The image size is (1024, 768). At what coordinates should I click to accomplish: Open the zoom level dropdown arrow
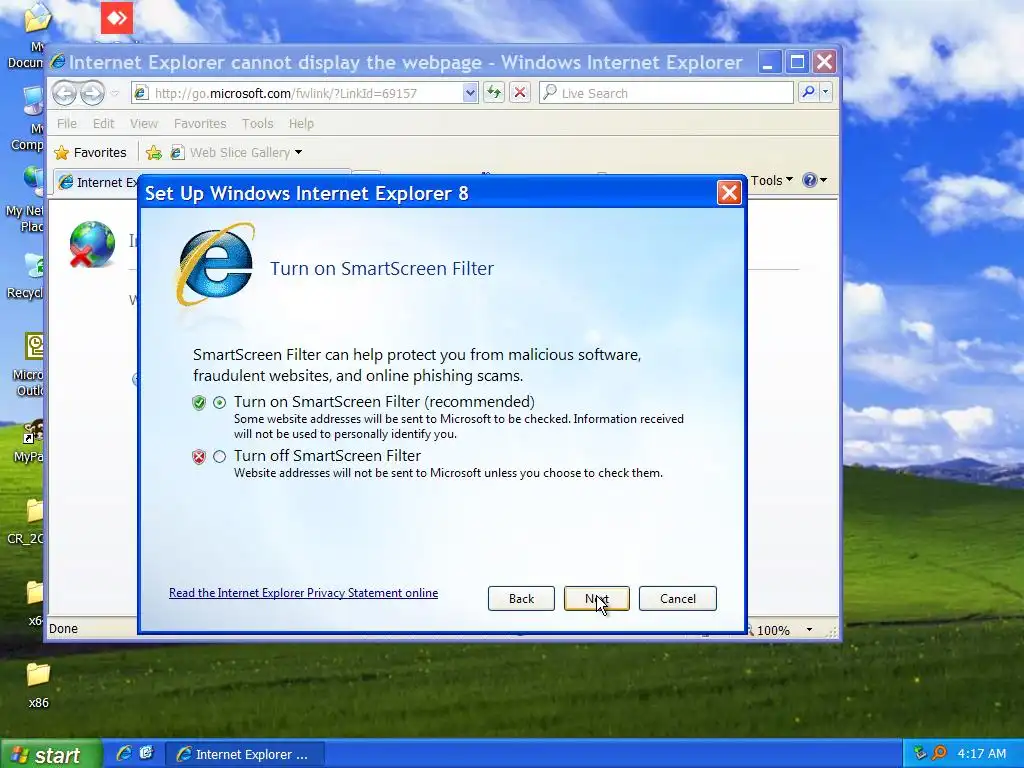click(x=809, y=630)
